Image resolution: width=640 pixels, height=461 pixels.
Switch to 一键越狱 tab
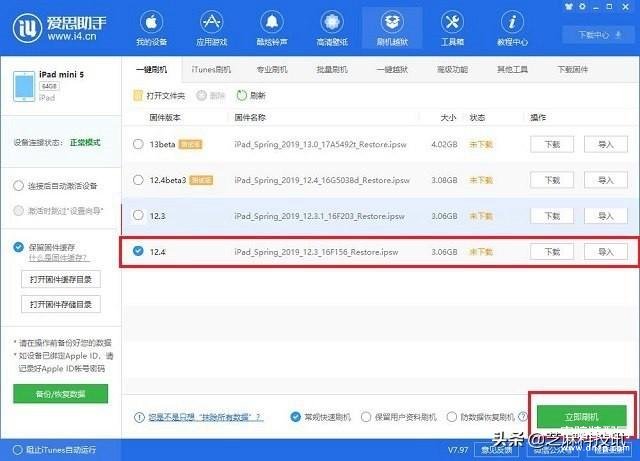tap(392, 70)
